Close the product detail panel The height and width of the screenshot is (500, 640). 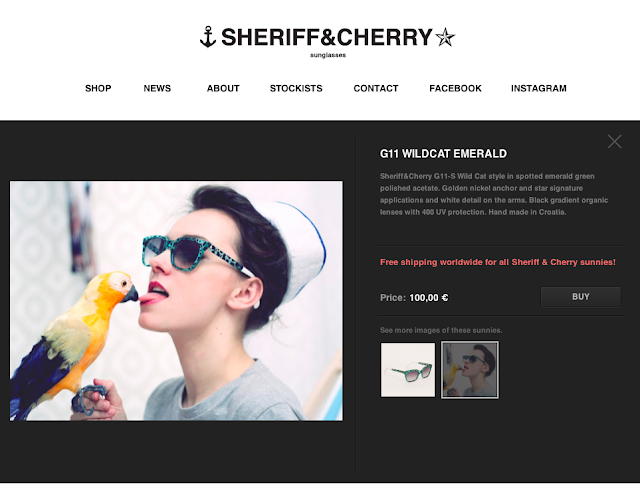tap(614, 142)
